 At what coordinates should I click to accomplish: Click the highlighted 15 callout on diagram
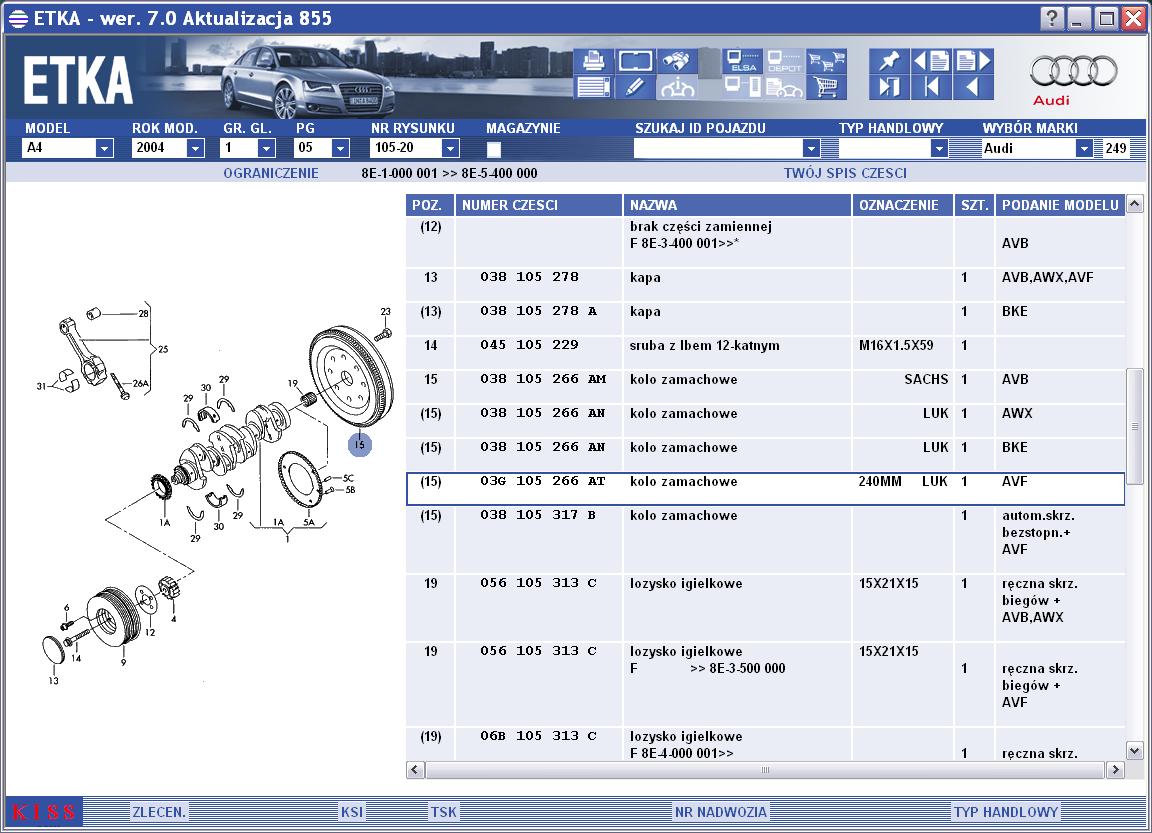(x=359, y=444)
